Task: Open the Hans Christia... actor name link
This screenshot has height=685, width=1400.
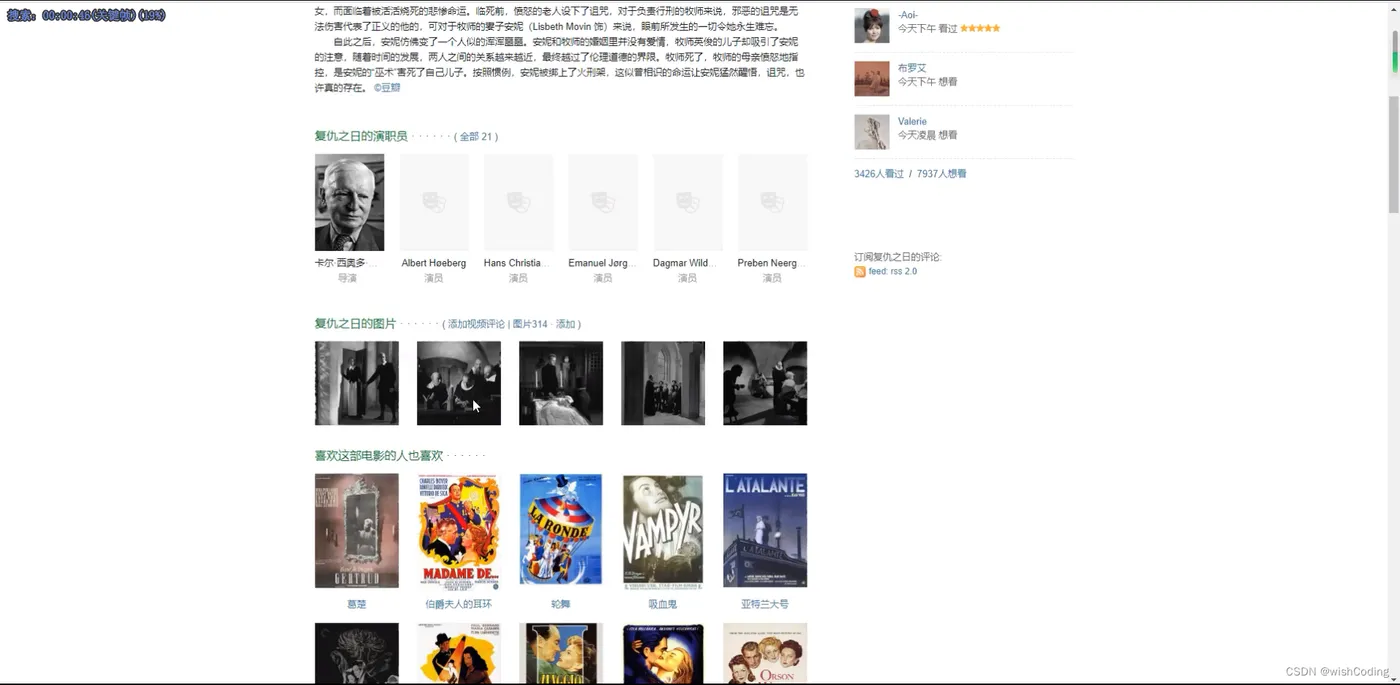Action: (517, 263)
